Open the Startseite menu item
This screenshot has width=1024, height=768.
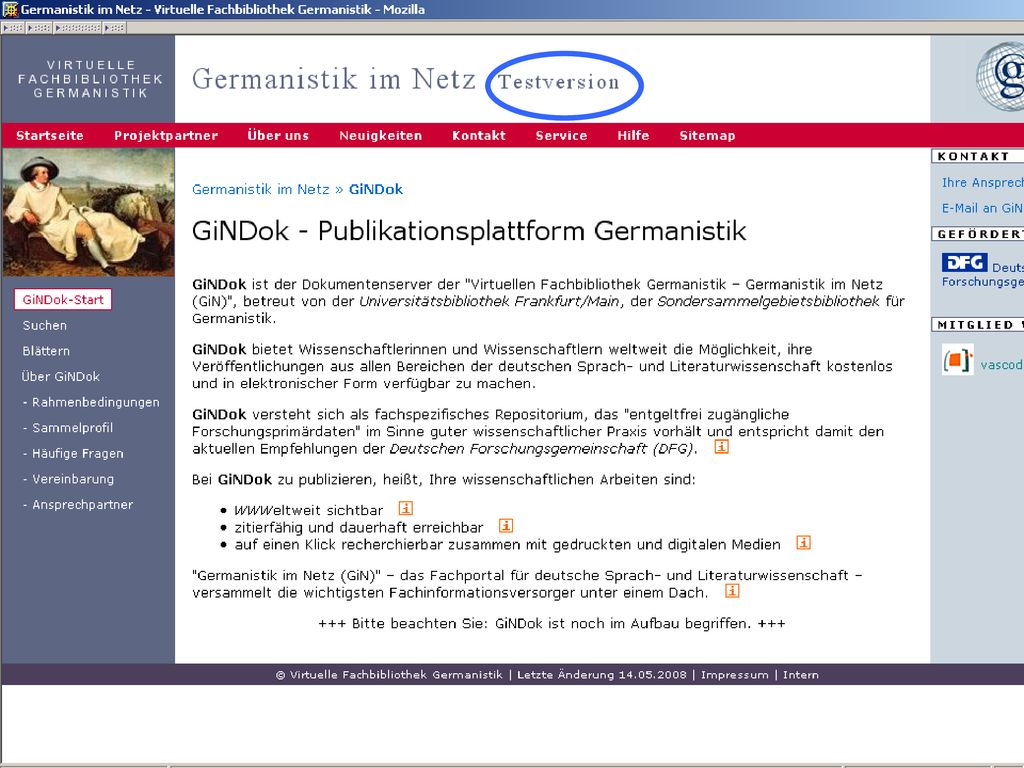click(x=50, y=136)
